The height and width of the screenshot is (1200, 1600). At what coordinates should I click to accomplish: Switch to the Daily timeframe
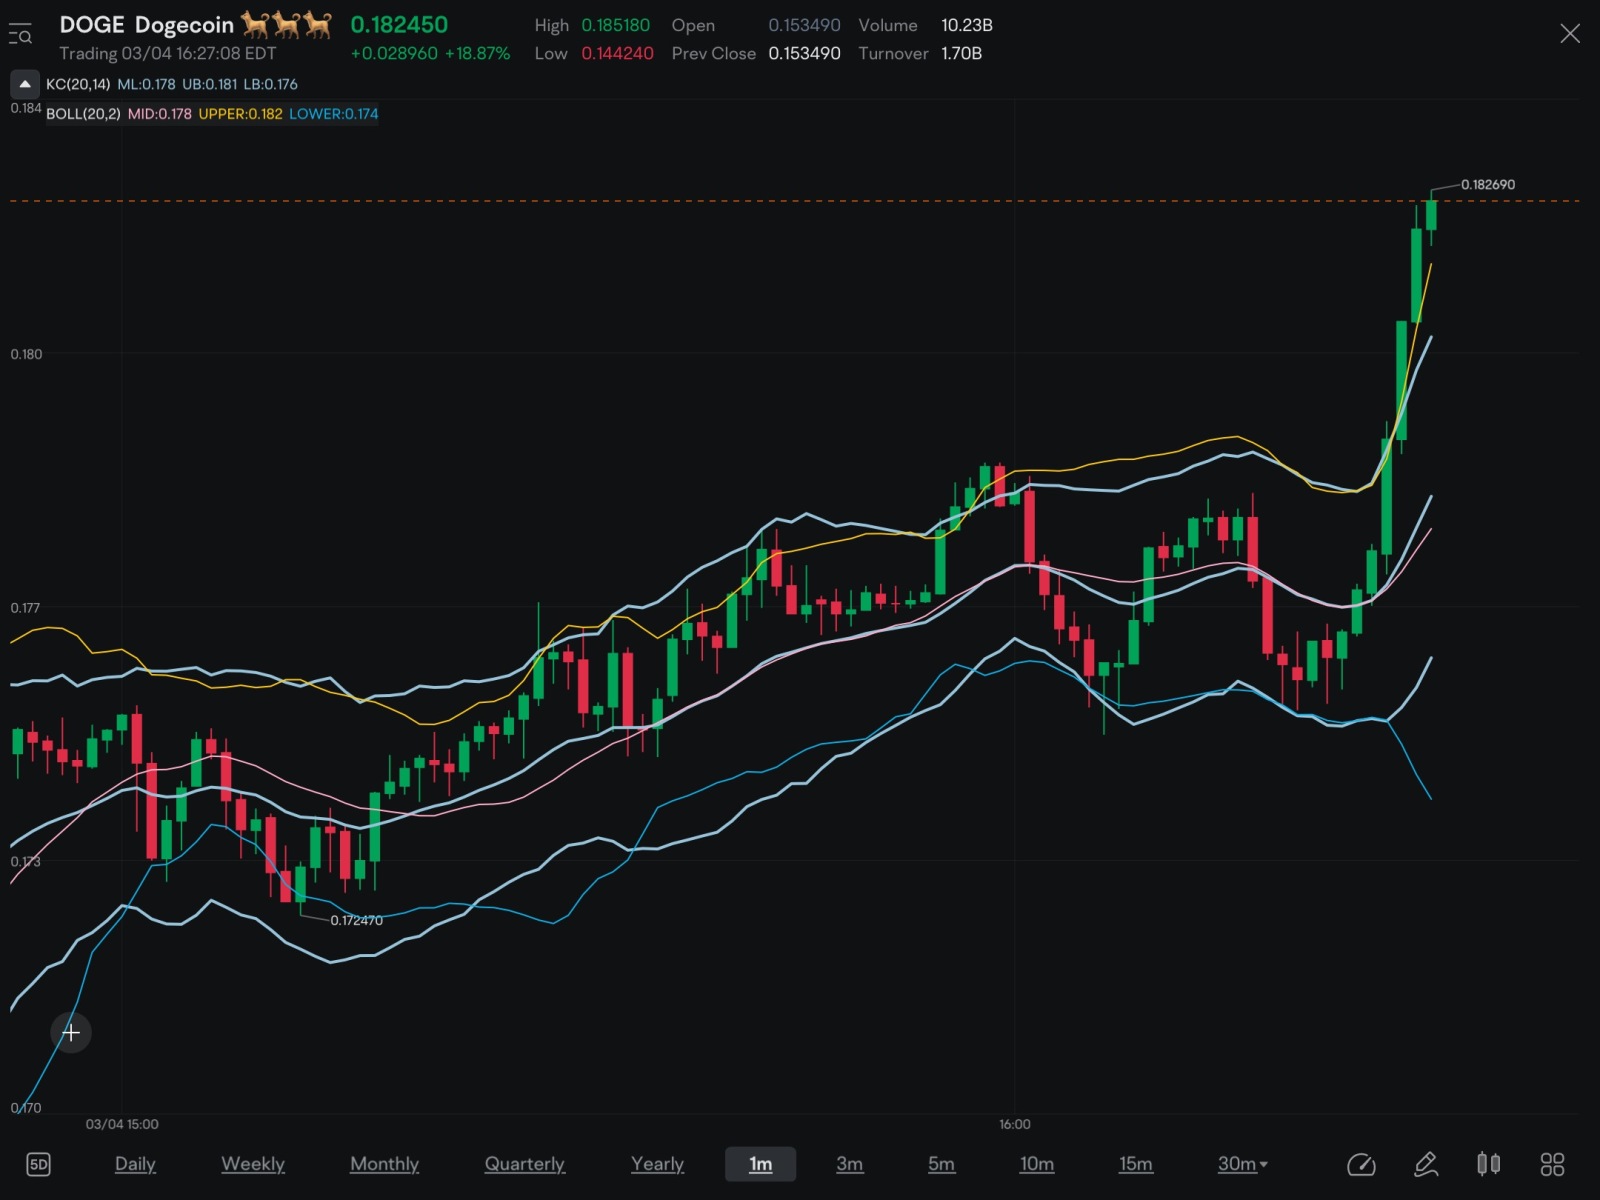pyautogui.click(x=135, y=1164)
